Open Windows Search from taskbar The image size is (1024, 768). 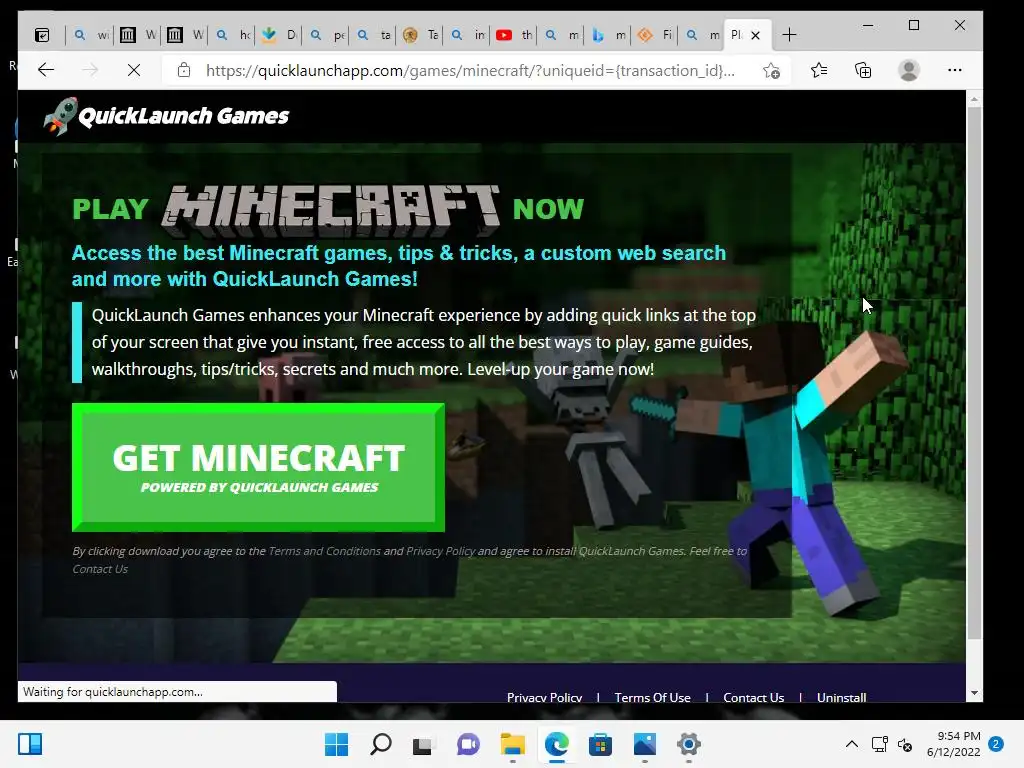pos(381,744)
